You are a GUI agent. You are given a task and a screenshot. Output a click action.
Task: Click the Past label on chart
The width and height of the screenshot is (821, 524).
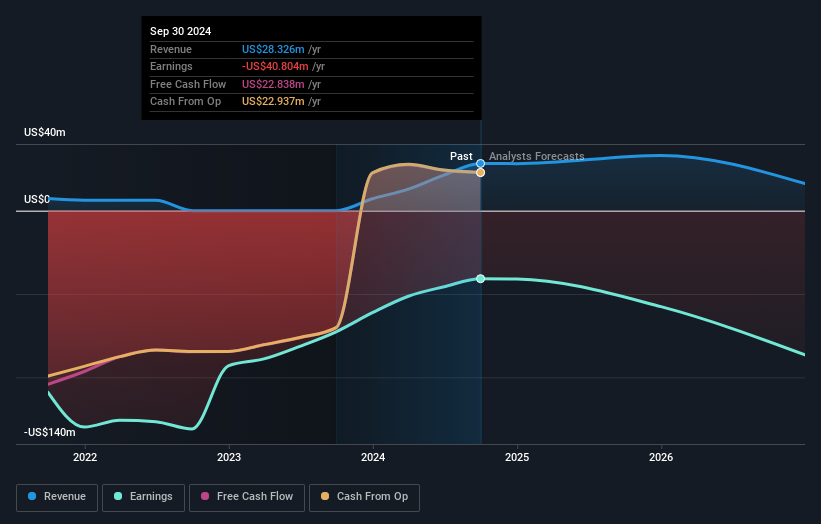tap(461, 156)
